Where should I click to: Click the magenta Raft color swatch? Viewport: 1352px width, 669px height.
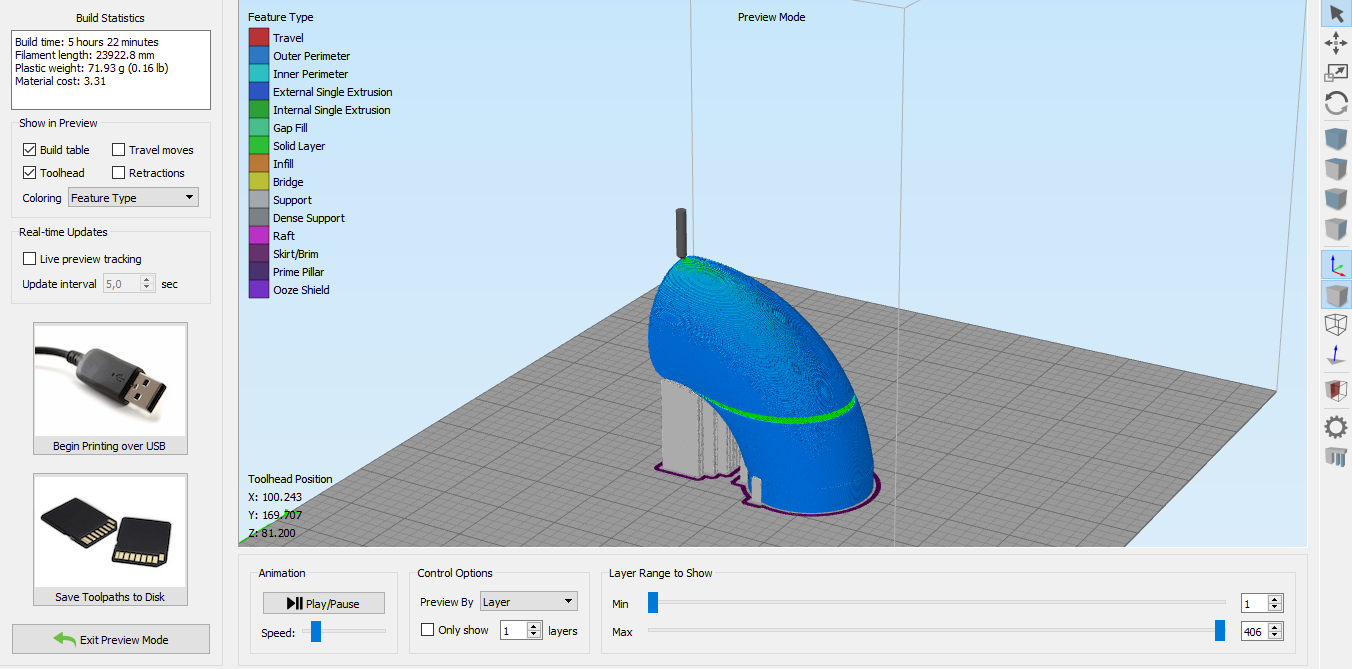coord(258,236)
